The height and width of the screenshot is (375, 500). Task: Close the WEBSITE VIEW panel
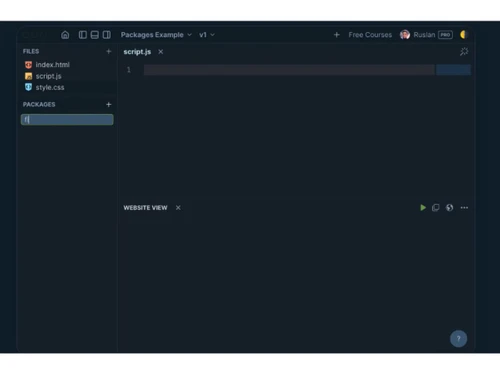pyautogui.click(x=178, y=208)
